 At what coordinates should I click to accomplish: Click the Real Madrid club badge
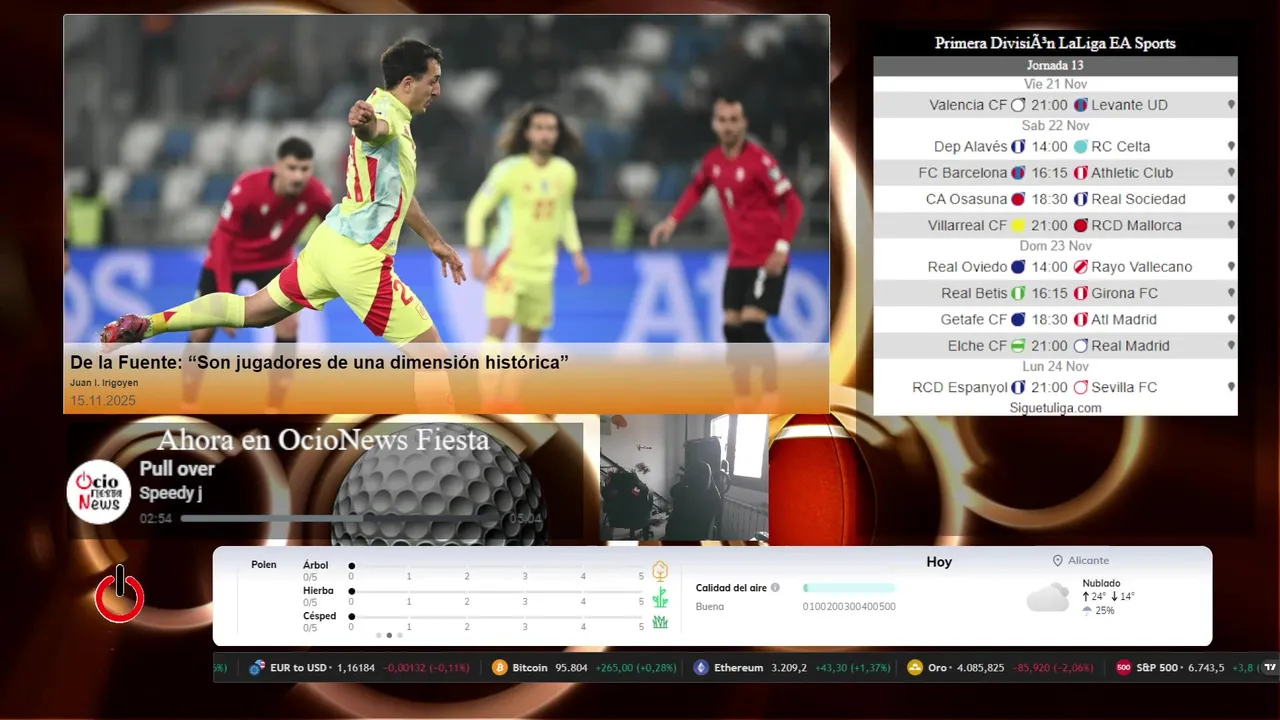(1080, 346)
